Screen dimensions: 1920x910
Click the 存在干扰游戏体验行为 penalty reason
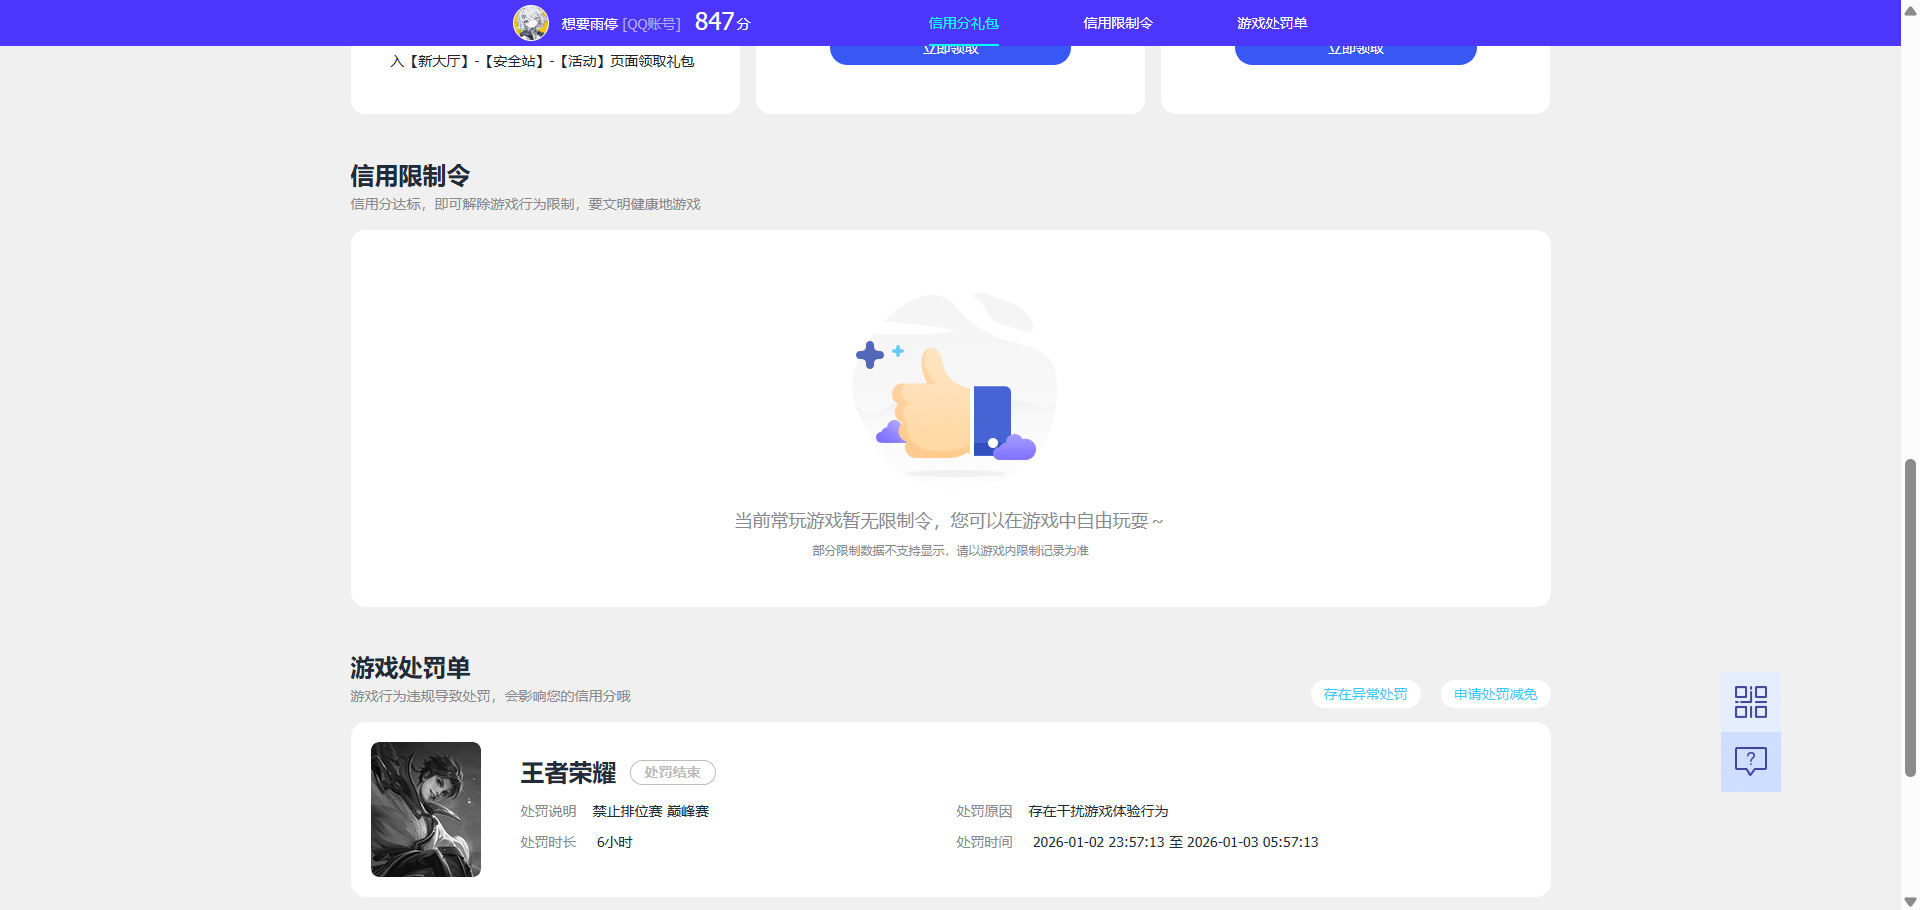pyautogui.click(x=1098, y=811)
